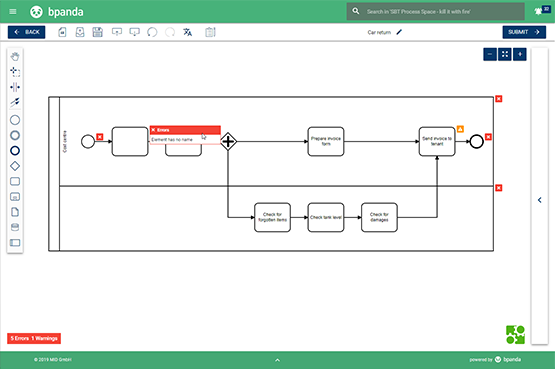Select the space create/remove tool

click(15, 87)
